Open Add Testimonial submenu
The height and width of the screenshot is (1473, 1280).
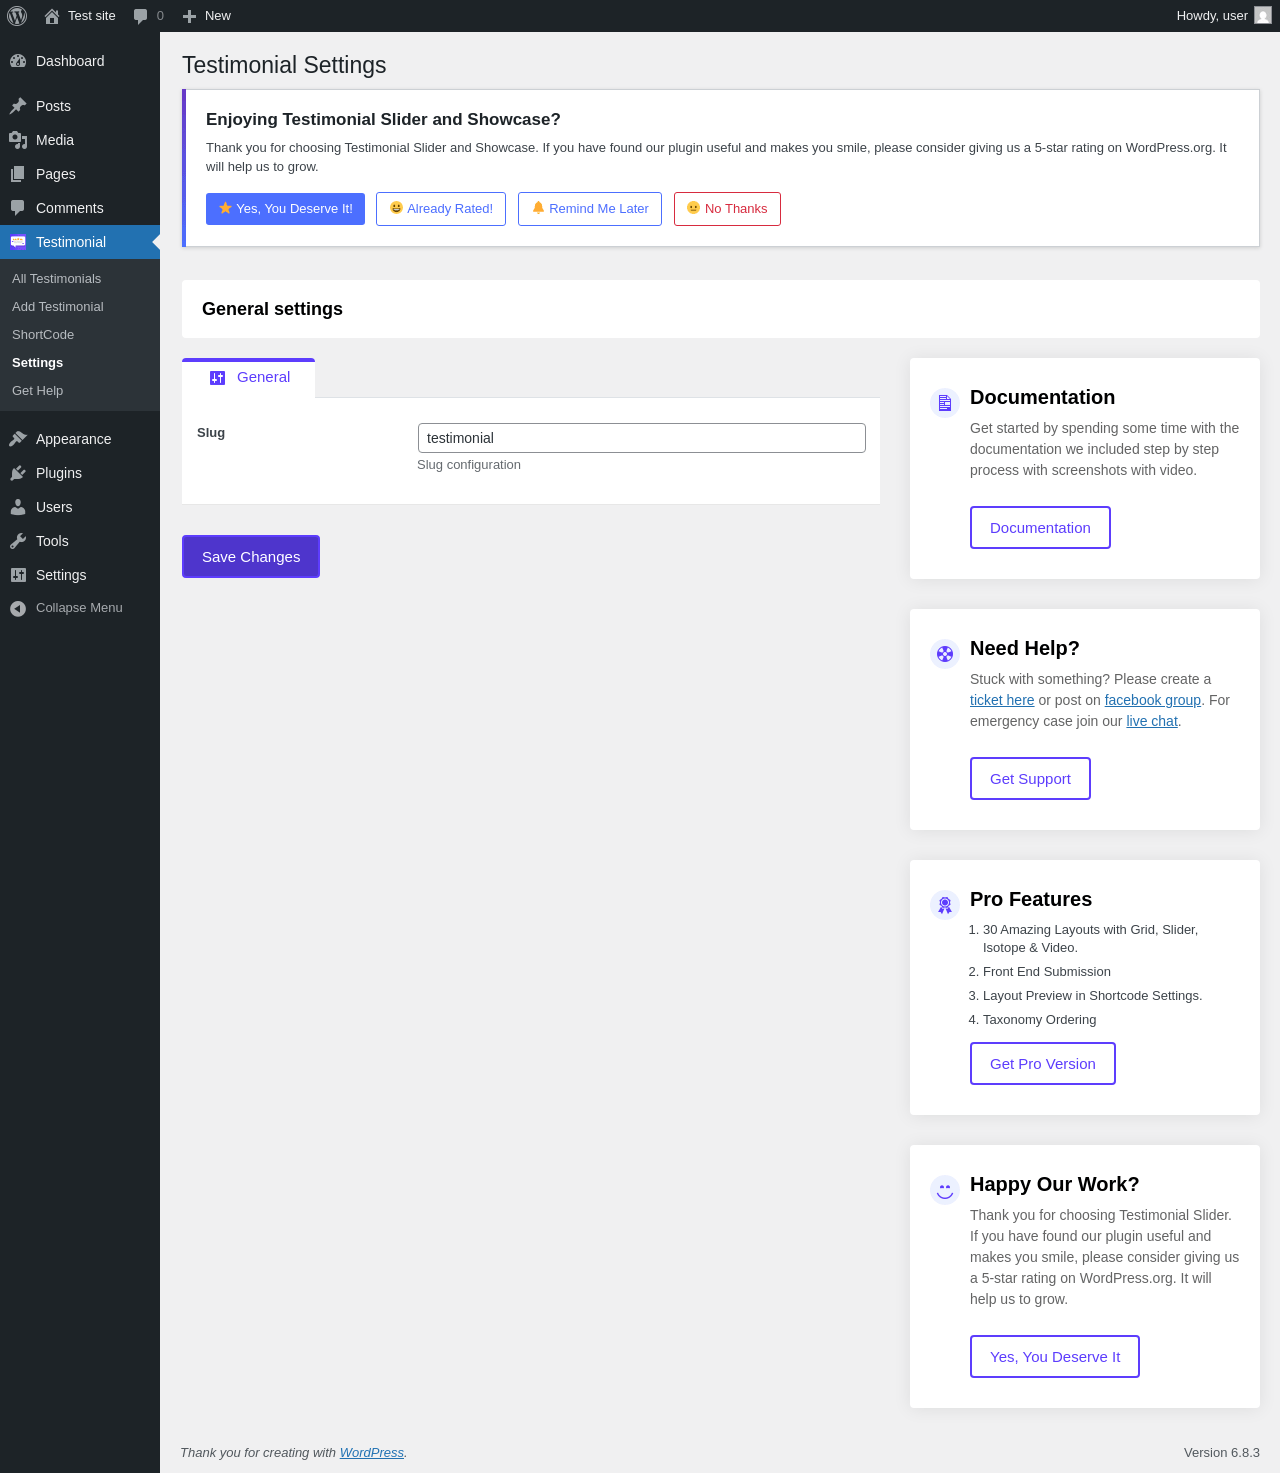(57, 307)
